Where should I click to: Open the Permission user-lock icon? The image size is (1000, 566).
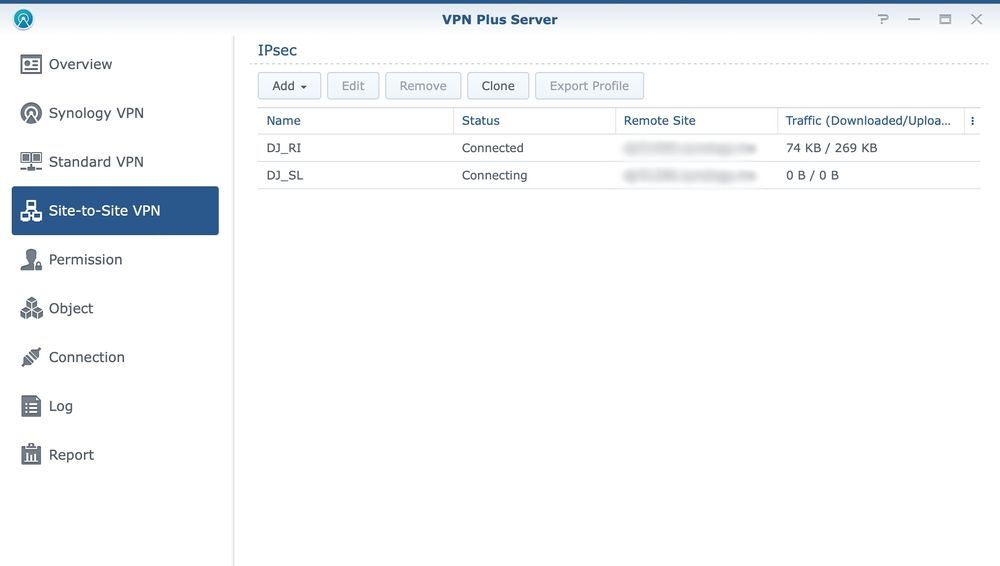[31, 260]
